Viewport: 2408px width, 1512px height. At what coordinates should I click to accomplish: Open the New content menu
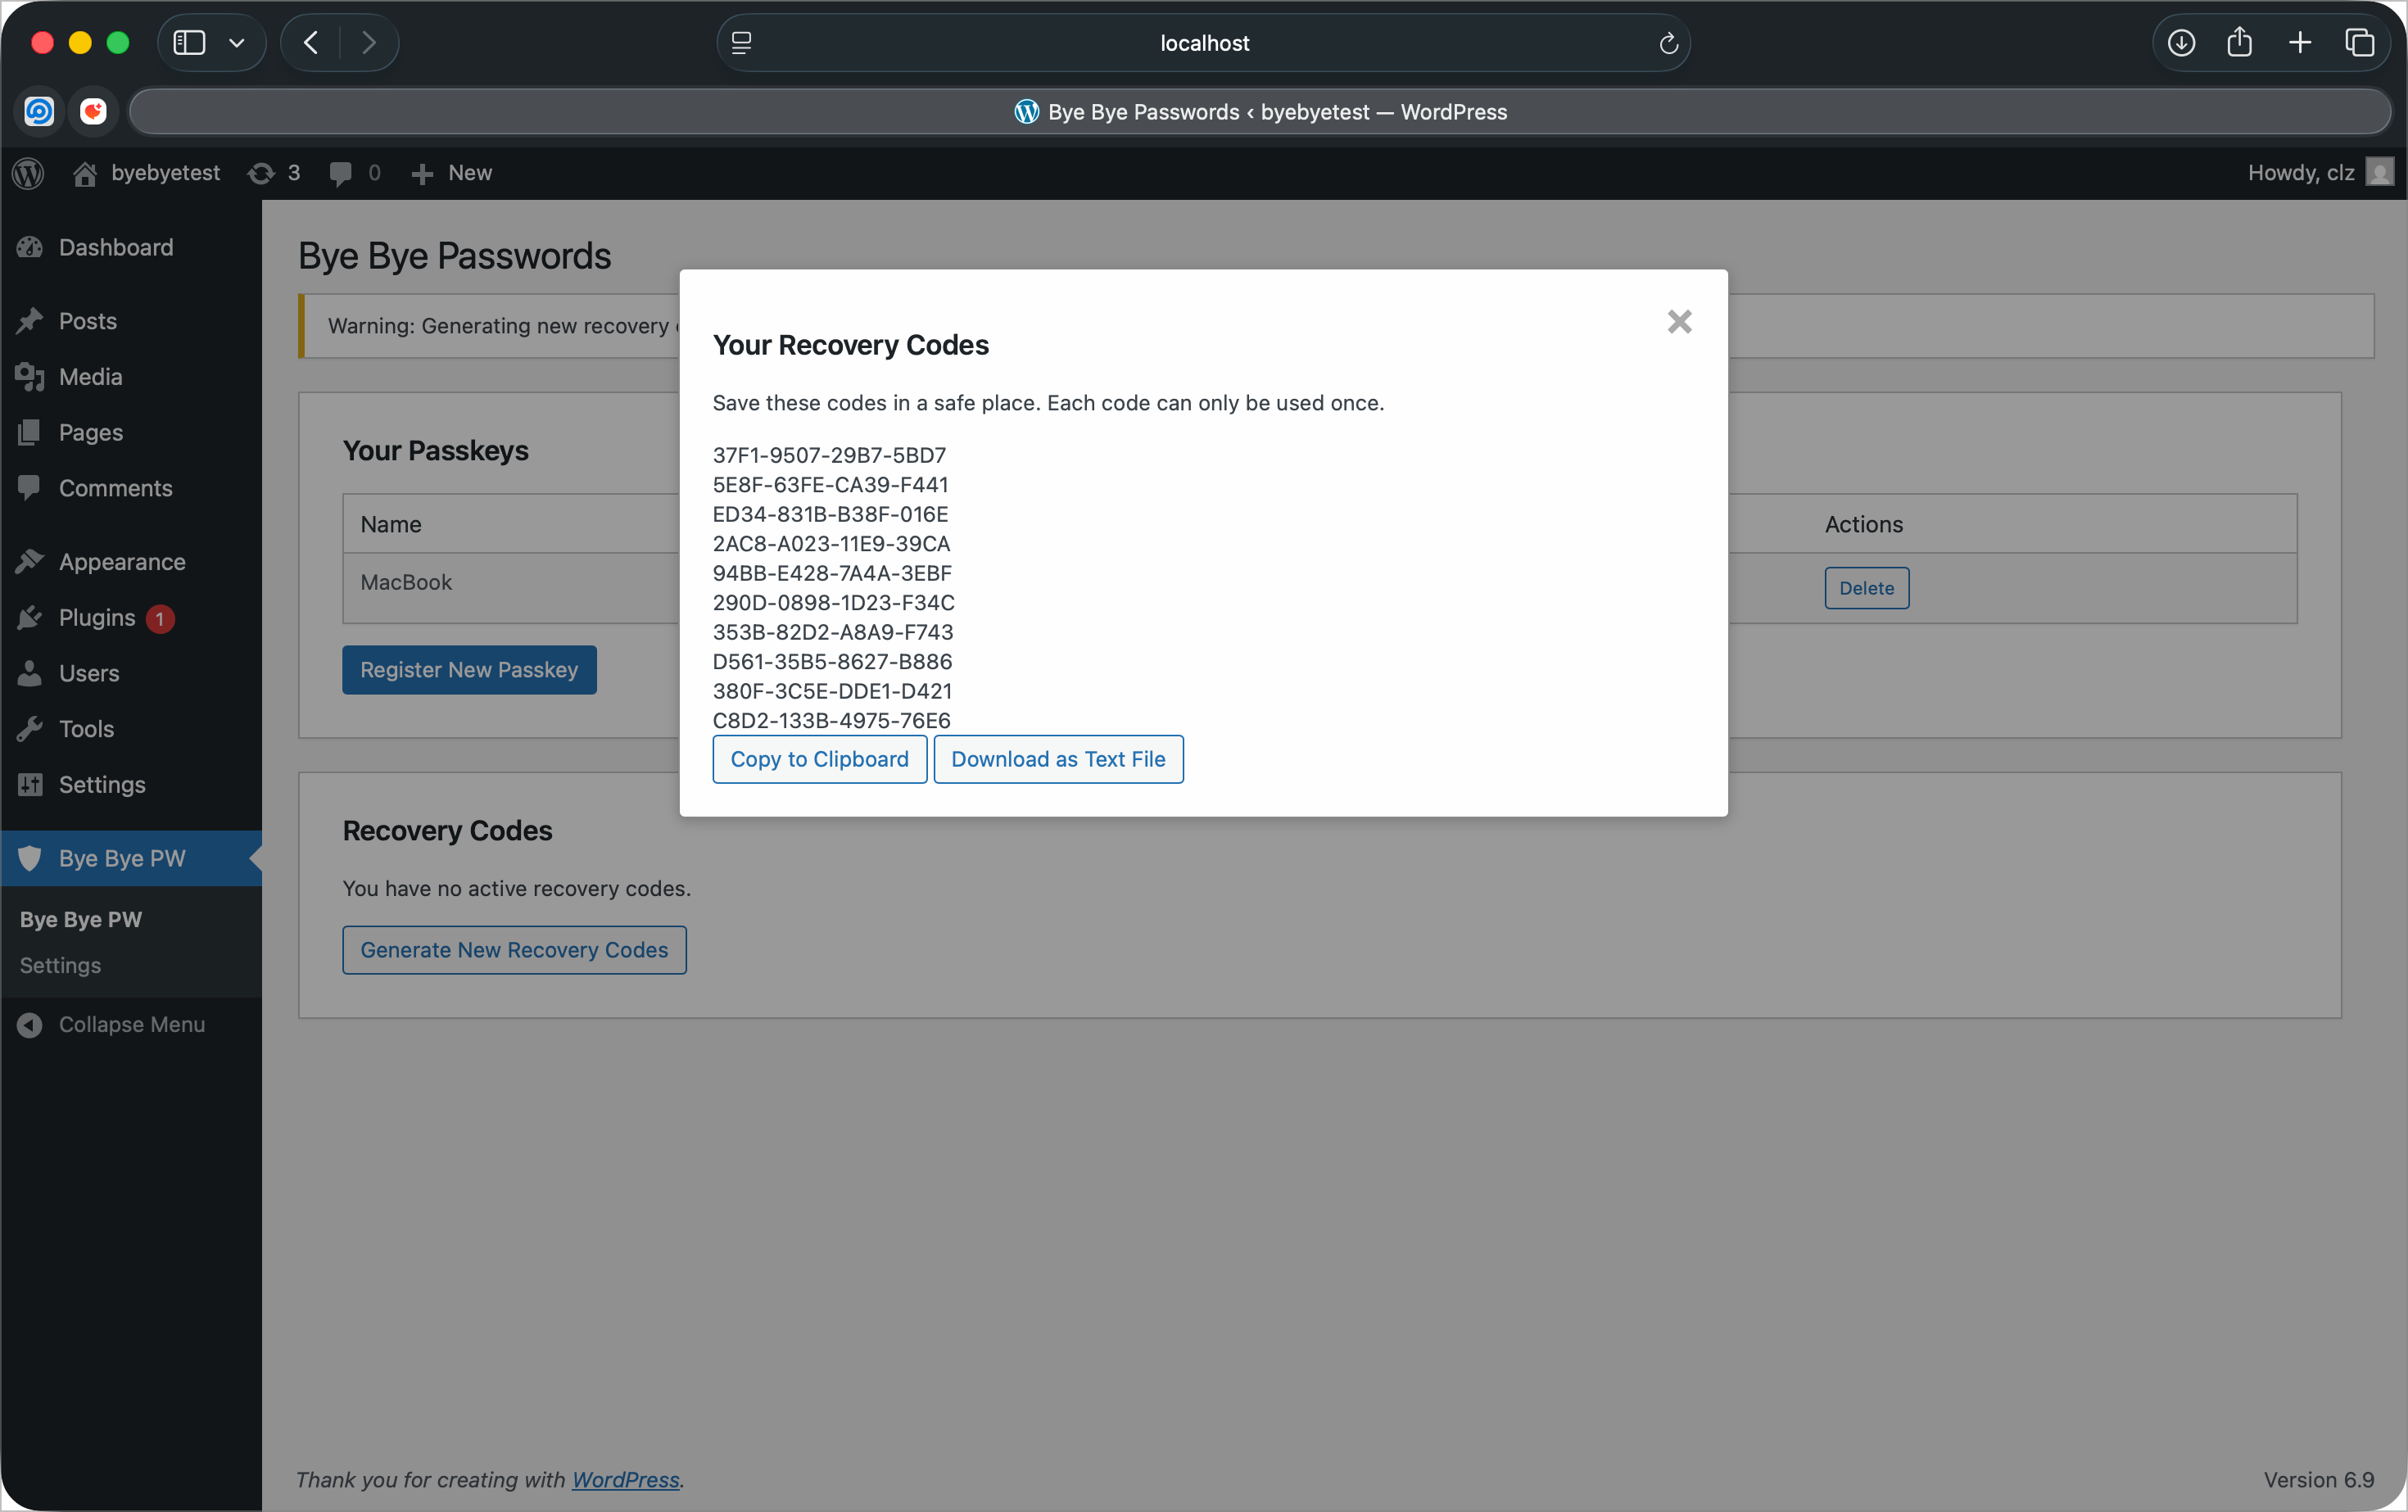pyautogui.click(x=452, y=173)
